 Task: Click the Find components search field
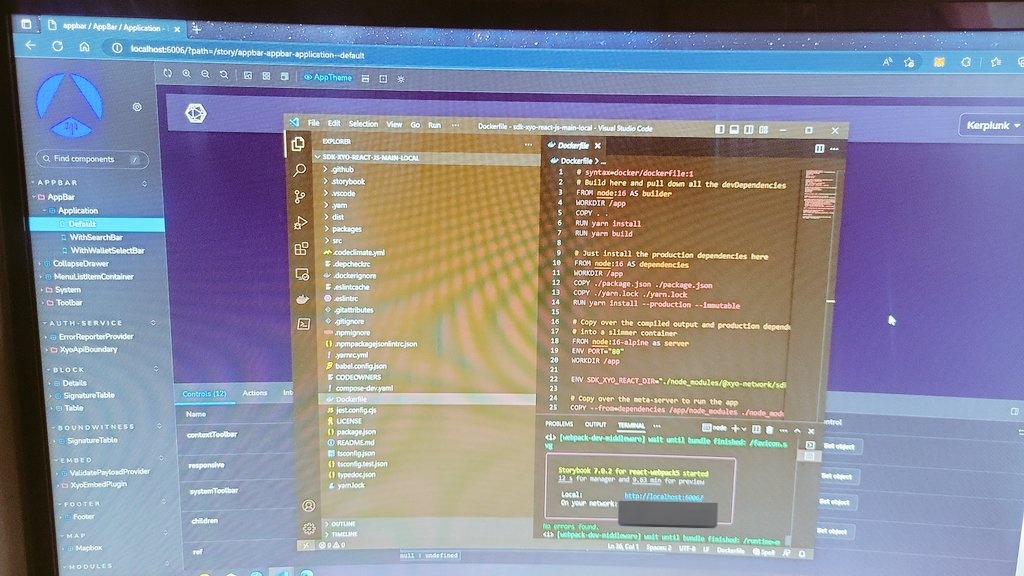pos(92,159)
